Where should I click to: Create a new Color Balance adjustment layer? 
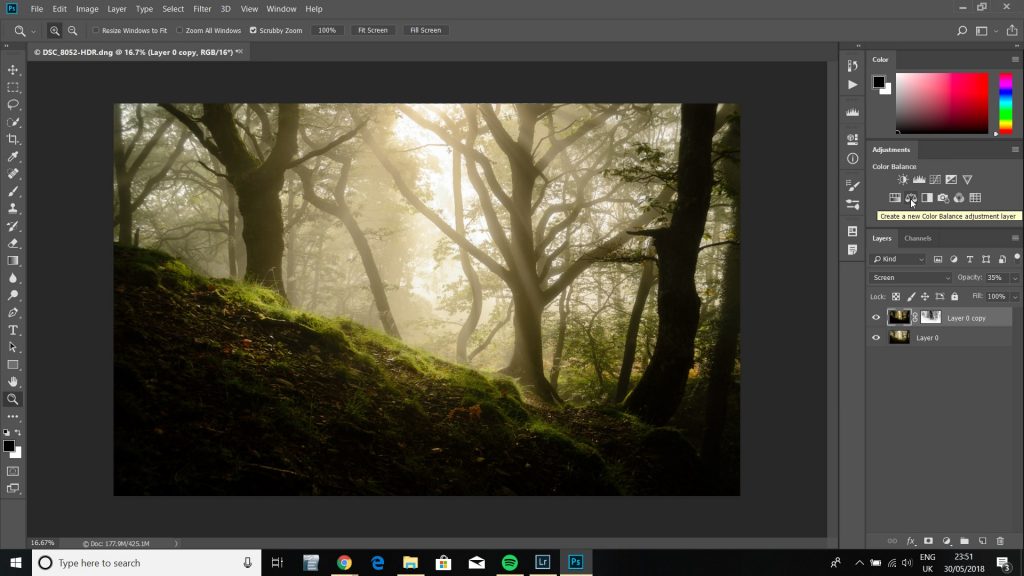click(911, 197)
